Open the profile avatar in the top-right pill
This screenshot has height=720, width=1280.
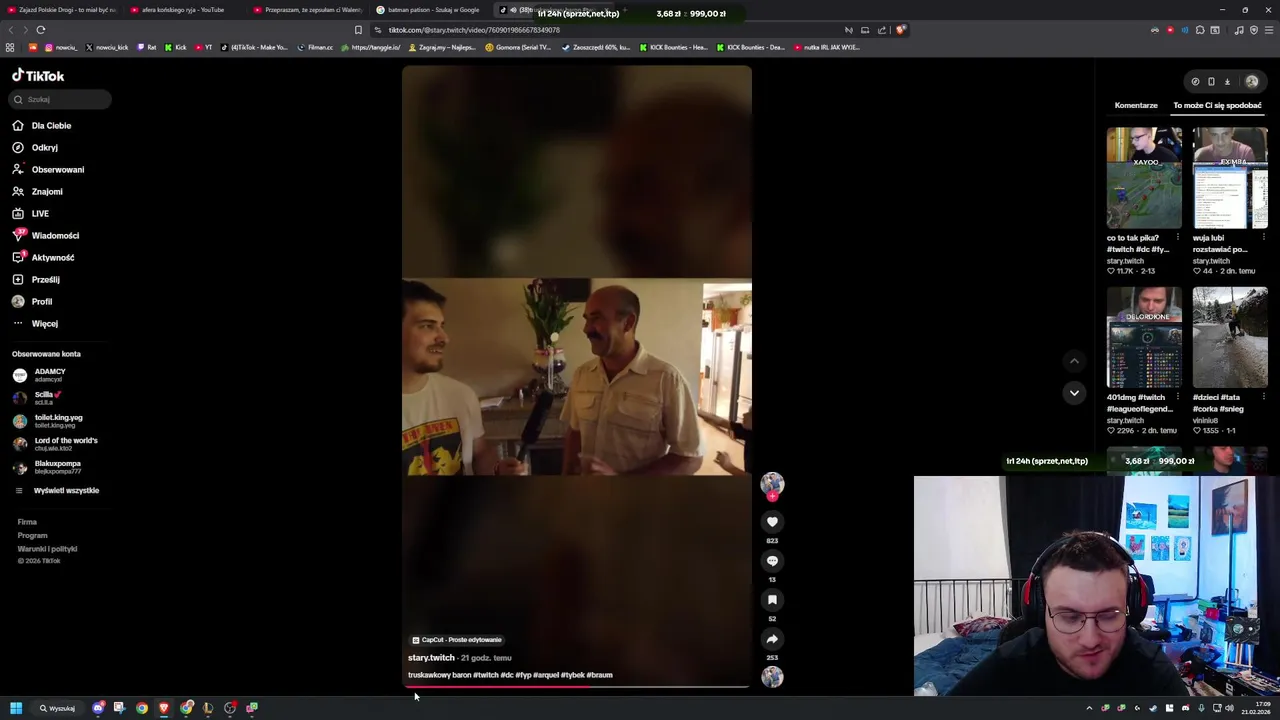coord(1251,82)
